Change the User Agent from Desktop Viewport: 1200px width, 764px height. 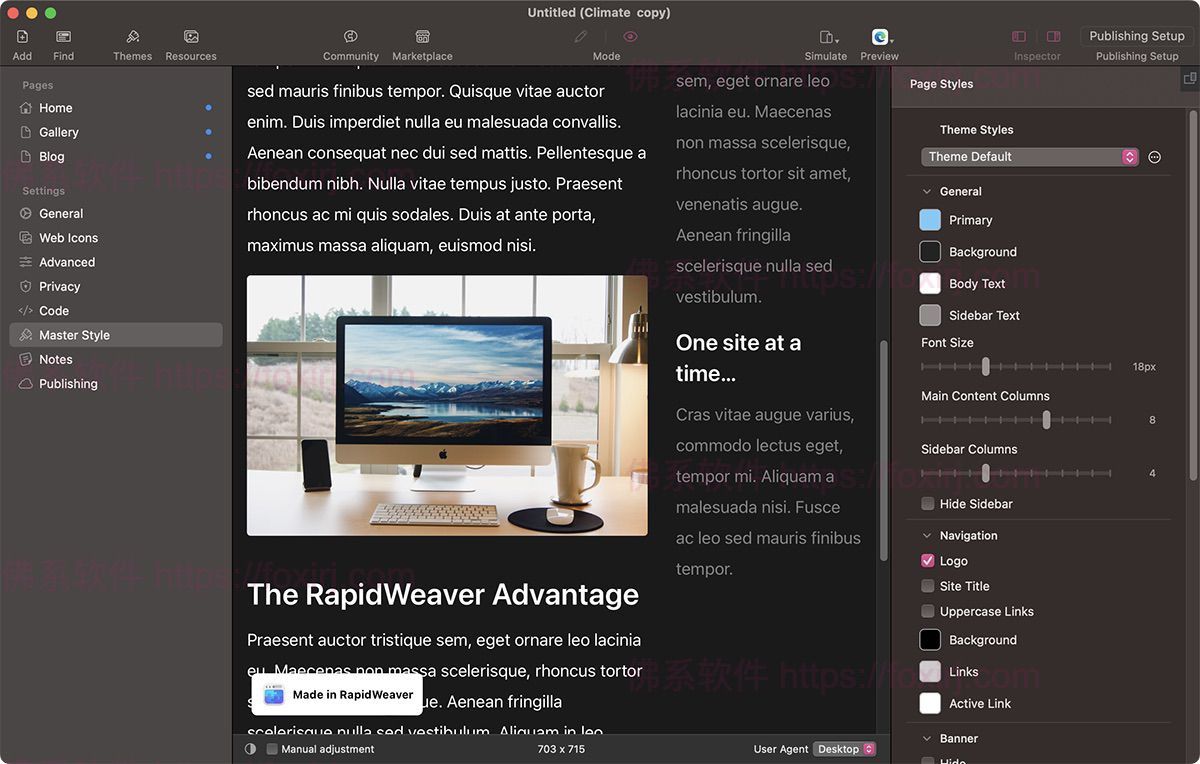843,748
